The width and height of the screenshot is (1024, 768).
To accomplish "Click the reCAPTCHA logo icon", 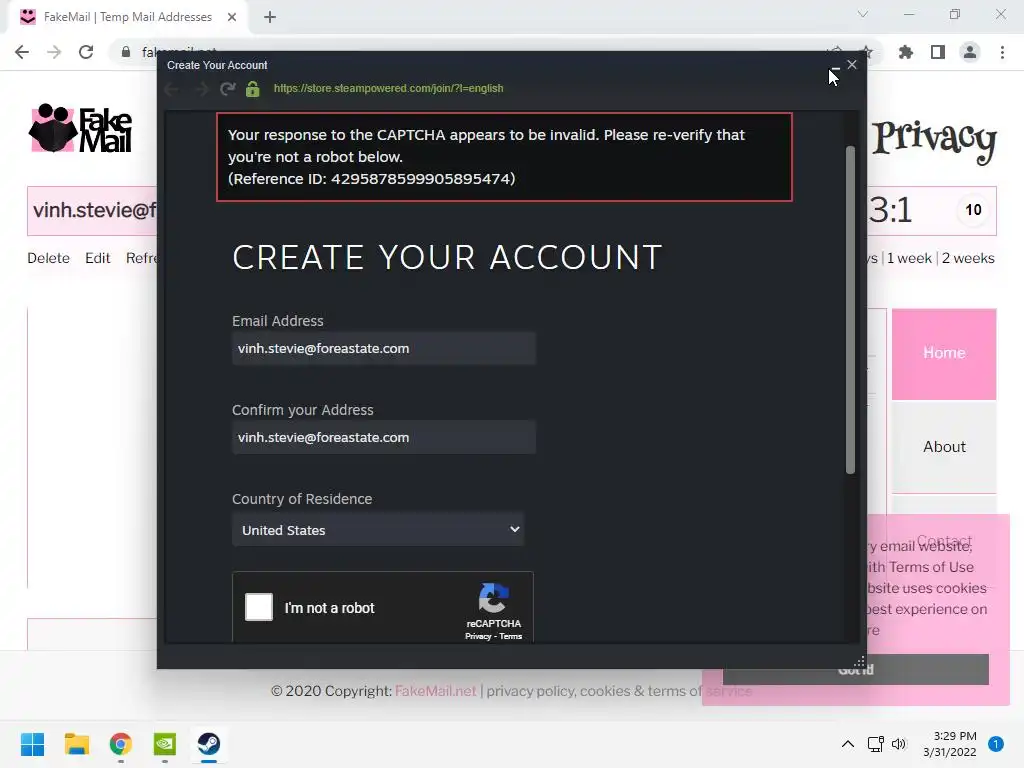I will (493, 598).
